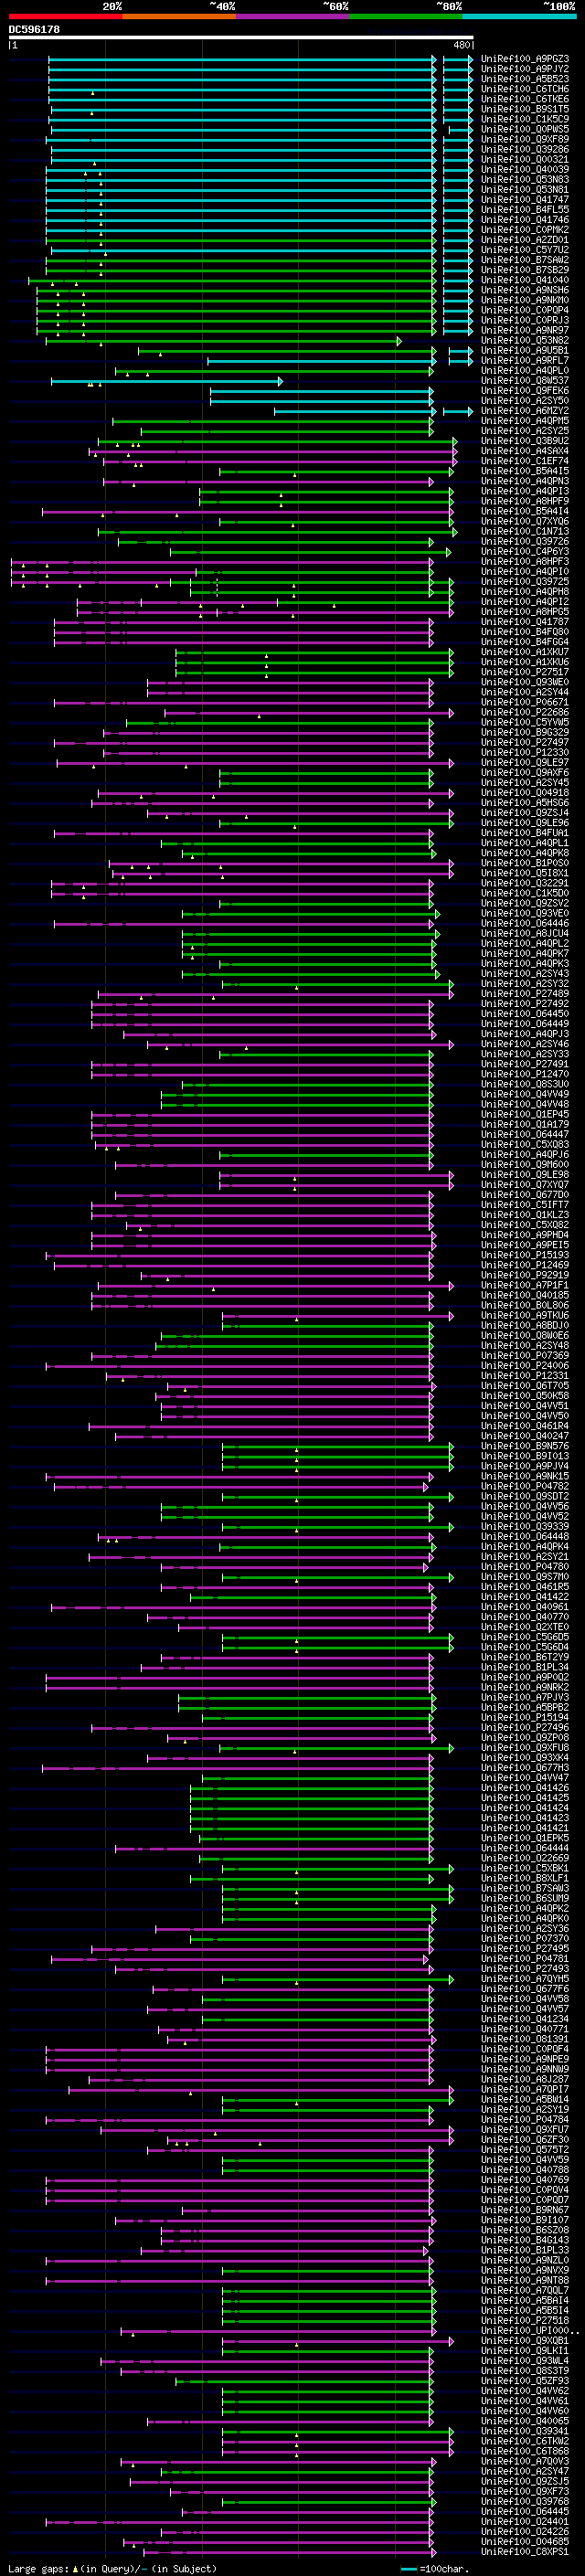This screenshot has height=2576, width=585.
Task: Click the green alignment bar for UniRef100_Q53N82
Action: [x=223, y=341]
